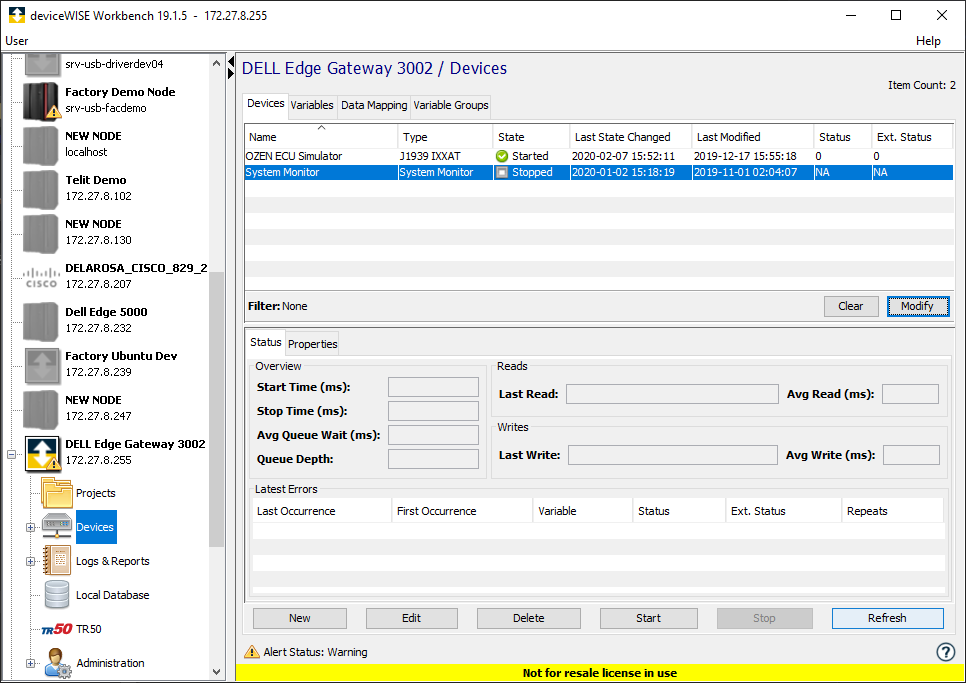Image resolution: width=966 pixels, height=683 pixels.
Task: Expand the left pane with right arrow
Action: 231,73
